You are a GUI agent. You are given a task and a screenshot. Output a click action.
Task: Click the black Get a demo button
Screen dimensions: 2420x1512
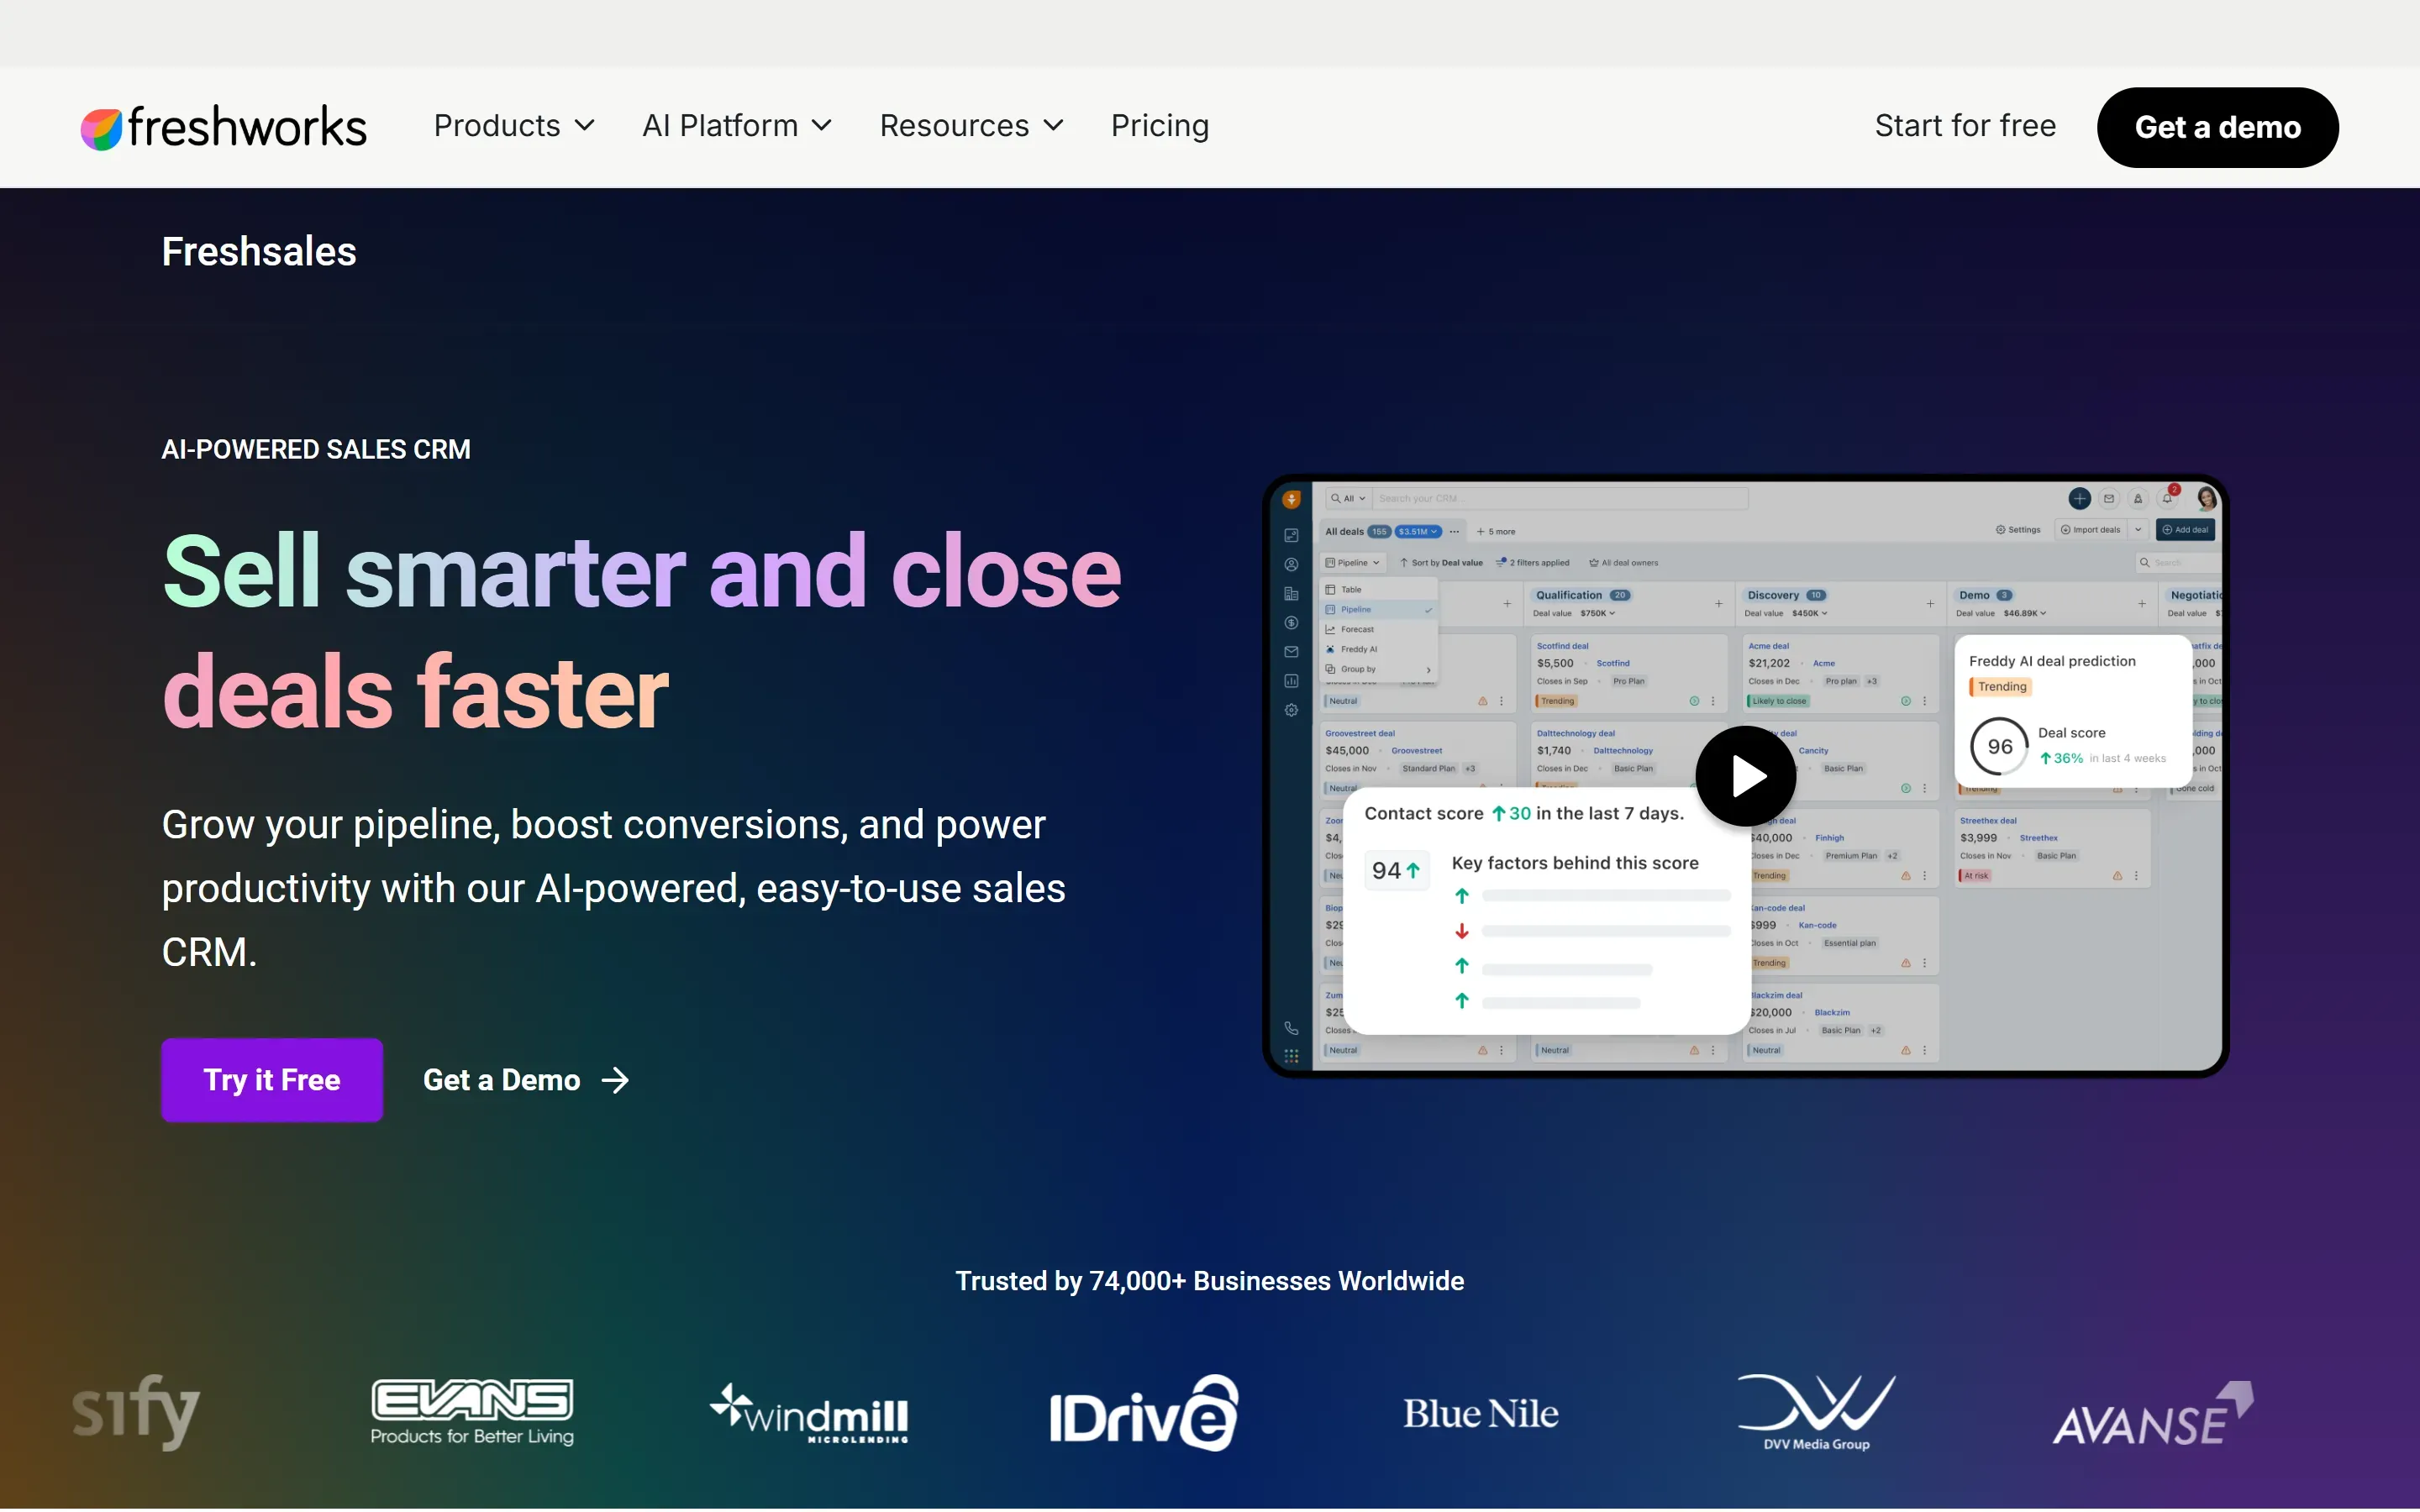[x=2217, y=127]
